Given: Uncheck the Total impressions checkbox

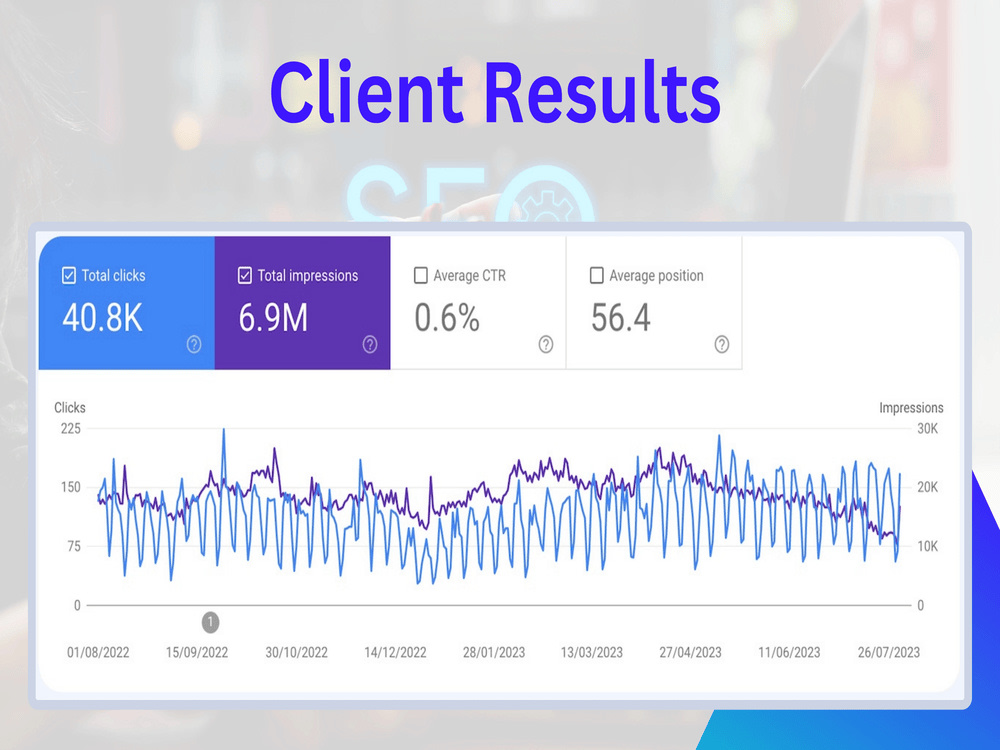Looking at the screenshot, I should [245, 276].
